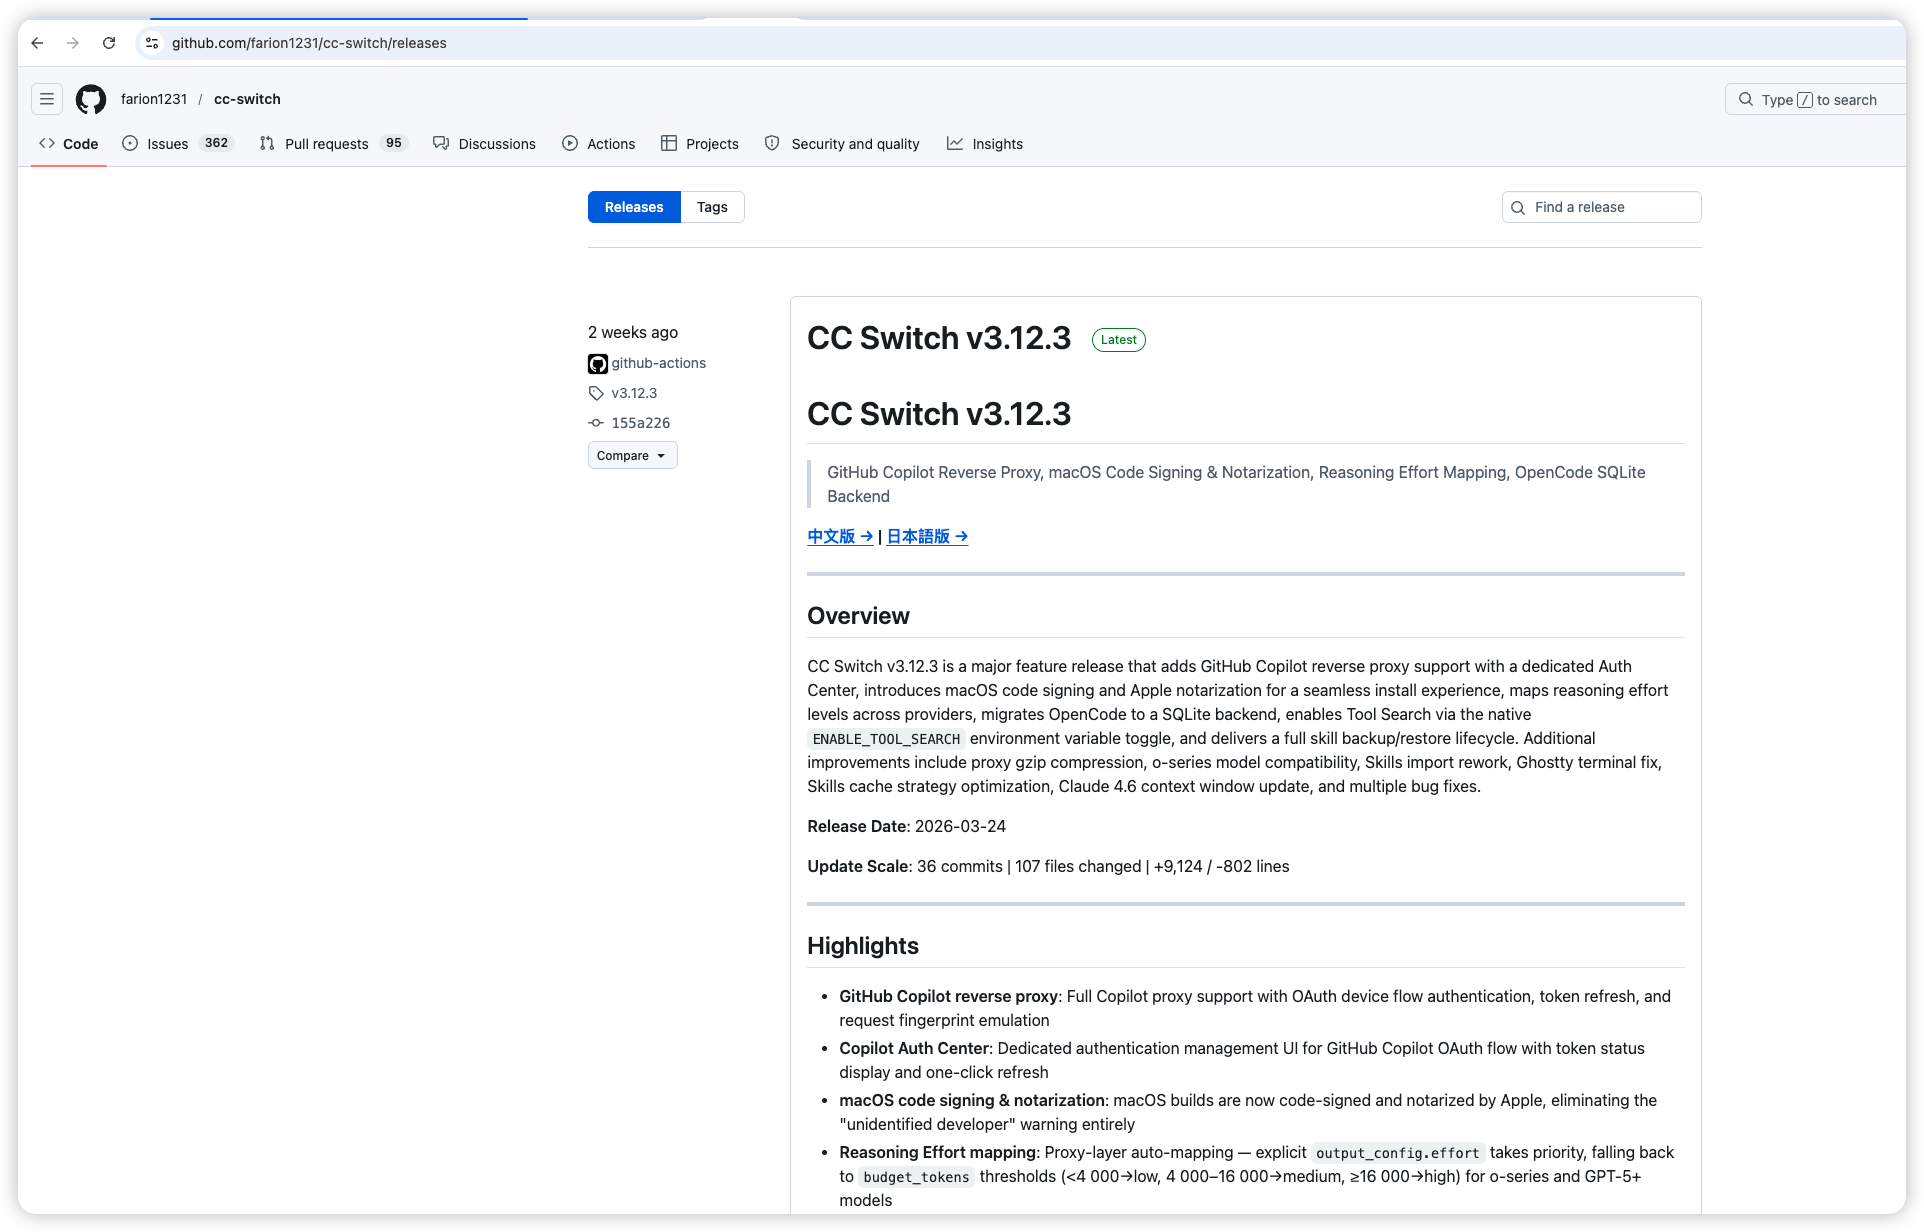
Task: Open the Security and quality tab
Action: (842, 144)
